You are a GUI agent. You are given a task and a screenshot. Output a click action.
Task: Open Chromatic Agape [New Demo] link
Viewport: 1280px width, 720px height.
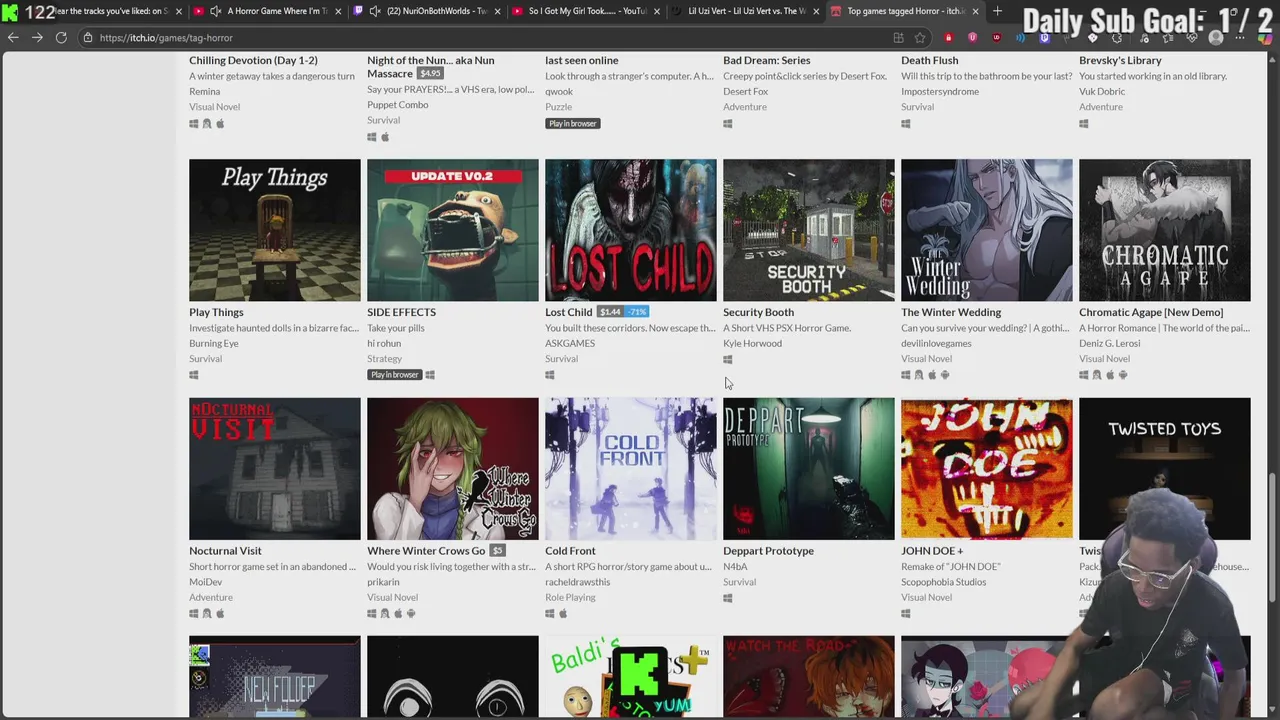[1151, 312]
